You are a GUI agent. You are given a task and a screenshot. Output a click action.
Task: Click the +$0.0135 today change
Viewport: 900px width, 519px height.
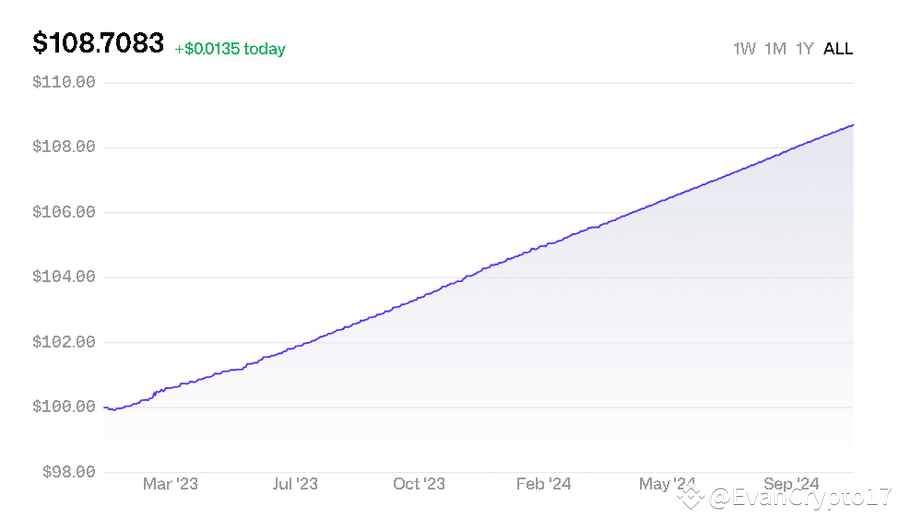[x=230, y=49]
